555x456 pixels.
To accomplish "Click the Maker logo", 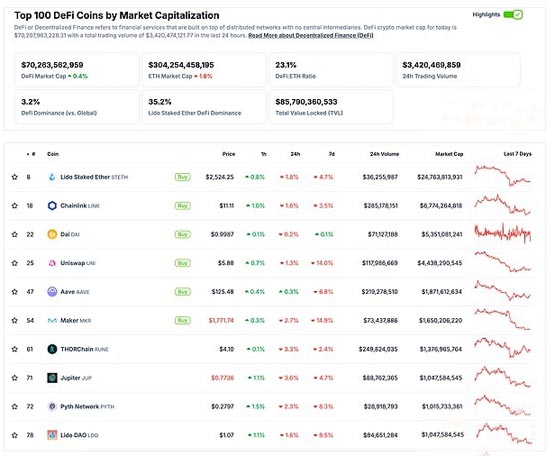I will [x=52, y=320].
